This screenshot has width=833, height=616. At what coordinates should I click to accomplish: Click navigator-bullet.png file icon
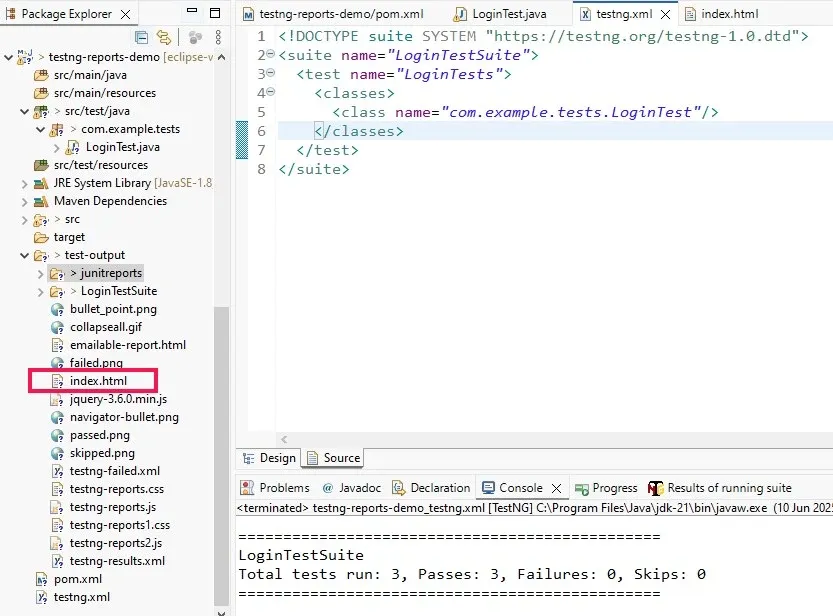click(57, 418)
